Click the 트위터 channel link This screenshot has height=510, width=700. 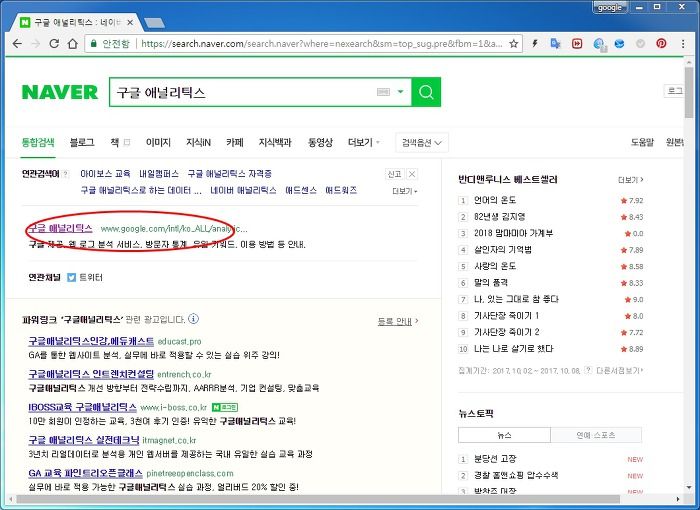click(x=91, y=277)
